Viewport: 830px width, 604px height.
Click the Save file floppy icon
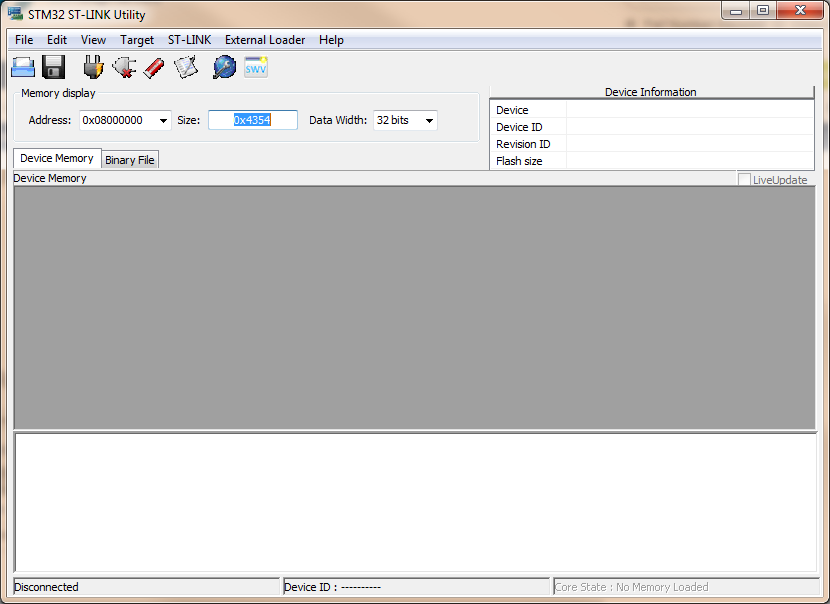coord(53,67)
